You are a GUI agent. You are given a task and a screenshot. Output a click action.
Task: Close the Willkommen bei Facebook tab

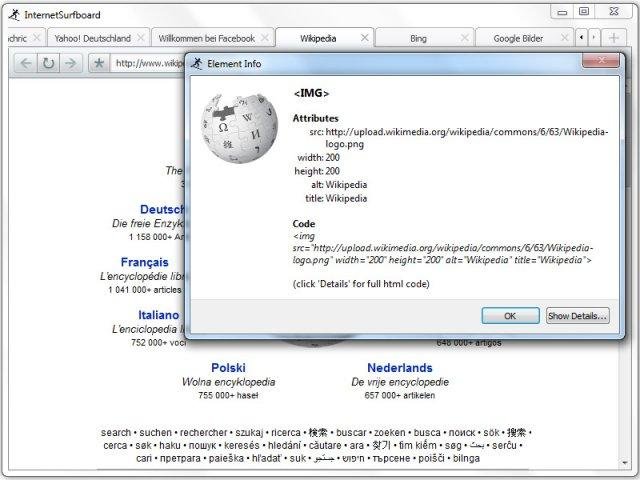coord(265,38)
